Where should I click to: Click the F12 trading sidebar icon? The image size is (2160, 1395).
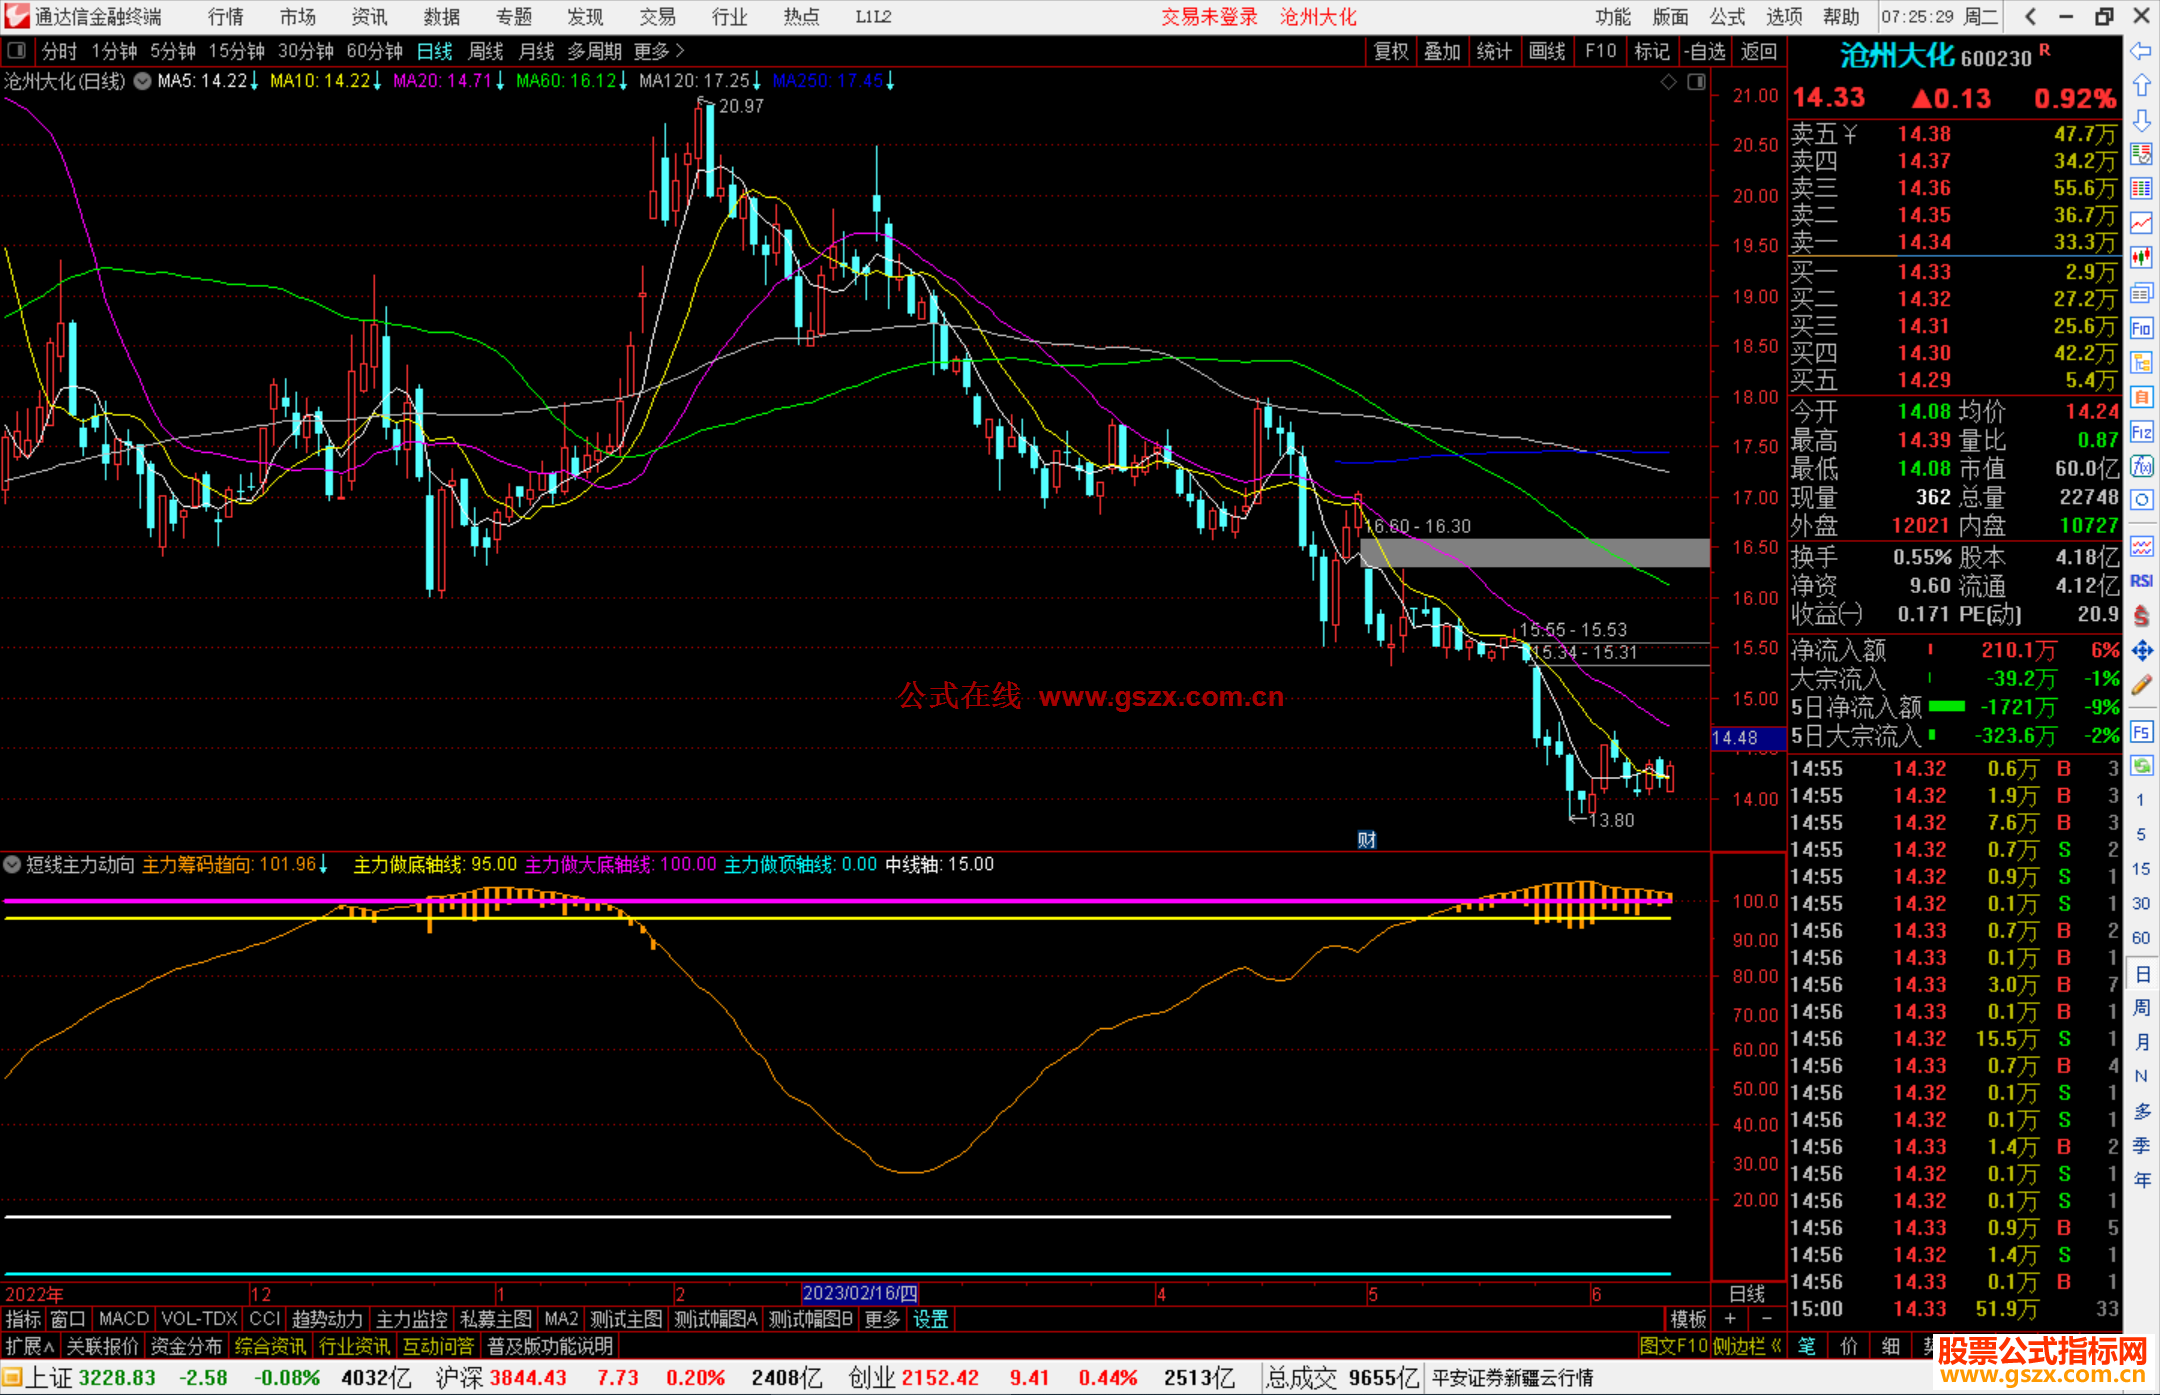point(2141,432)
